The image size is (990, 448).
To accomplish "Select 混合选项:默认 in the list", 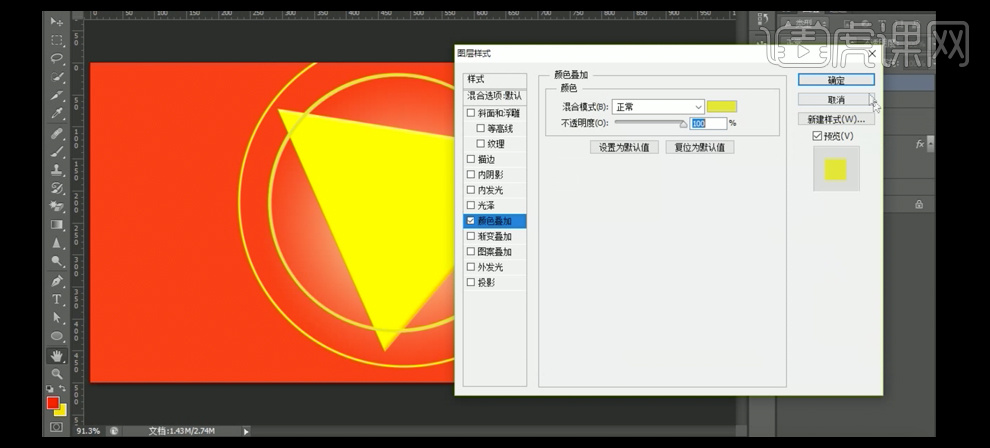I will click(x=494, y=96).
